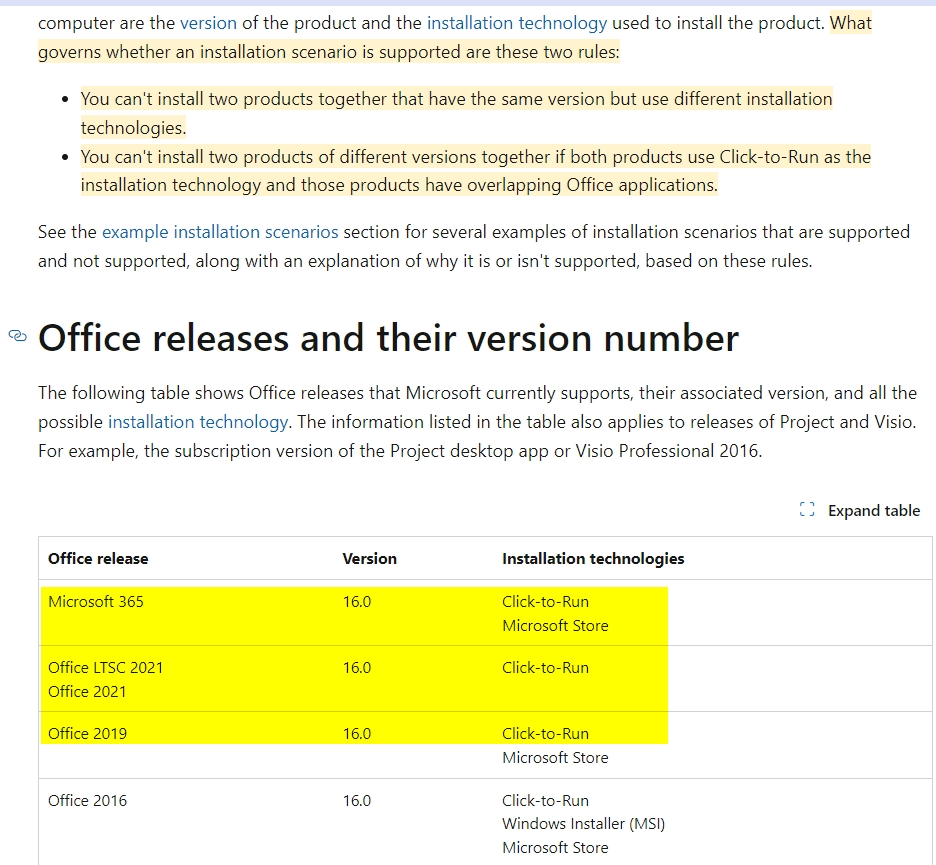
Task: Click 'Microsoft Store' in the Office 2019 row
Action: [555, 758]
